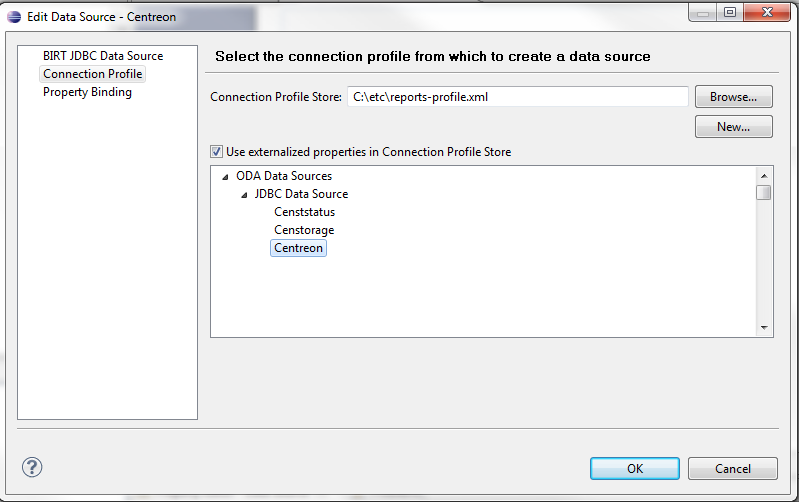The height and width of the screenshot is (502, 799).
Task: Click the profile tree scroll up arrow
Action: point(764,174)
